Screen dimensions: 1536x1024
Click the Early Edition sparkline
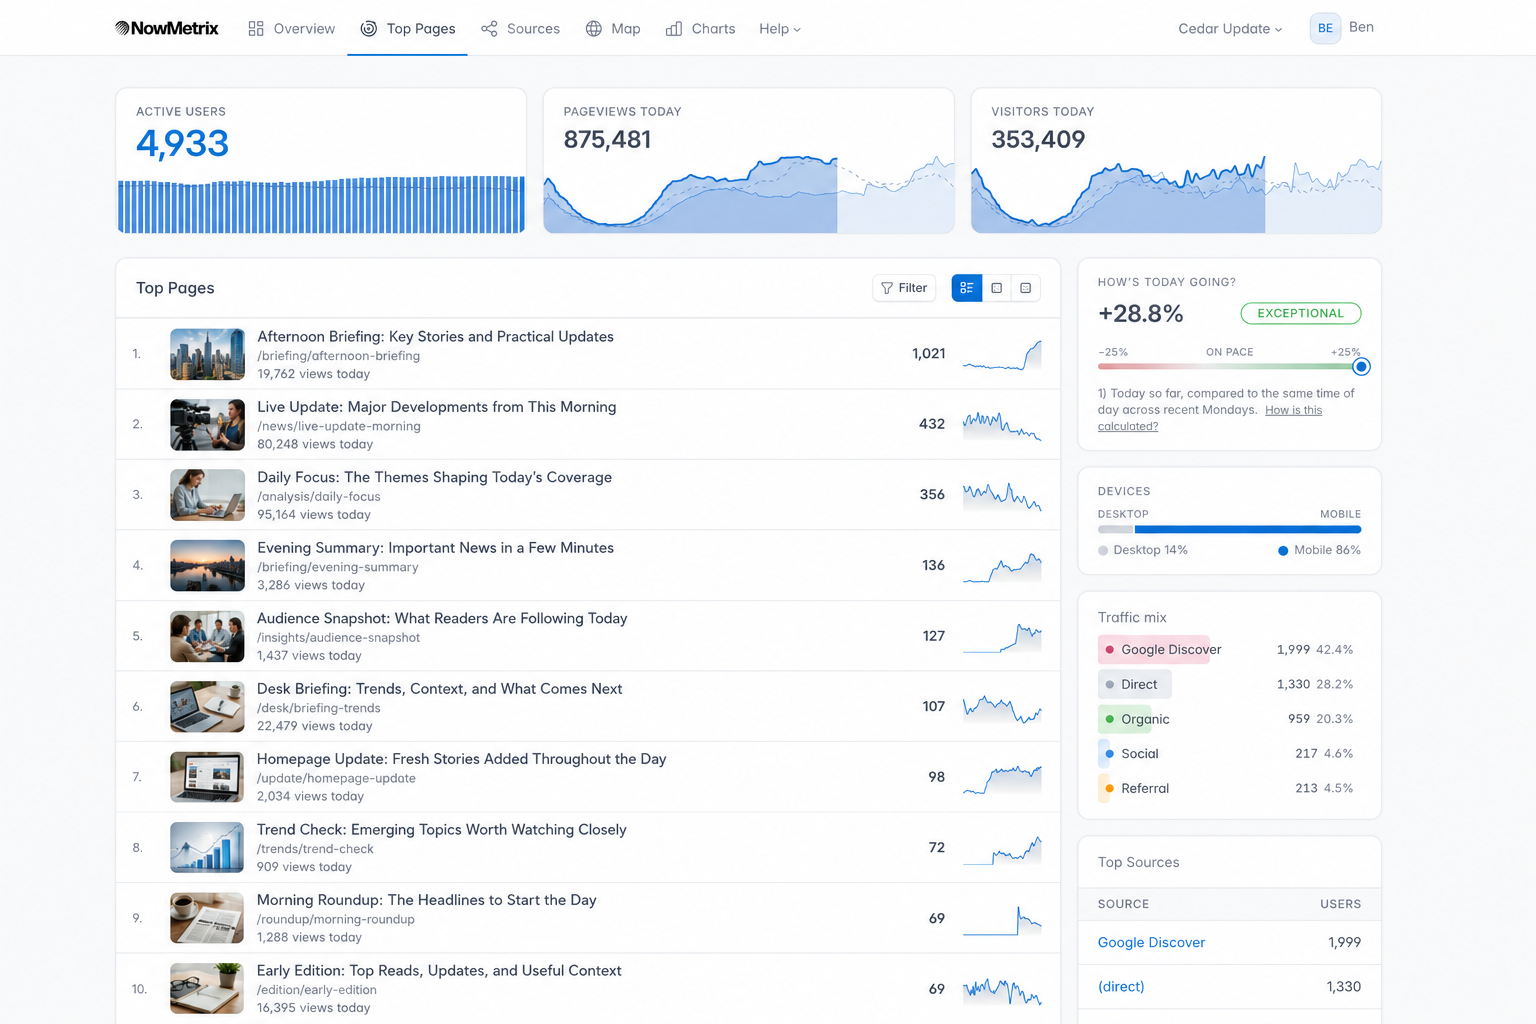tap(1002, 990)
